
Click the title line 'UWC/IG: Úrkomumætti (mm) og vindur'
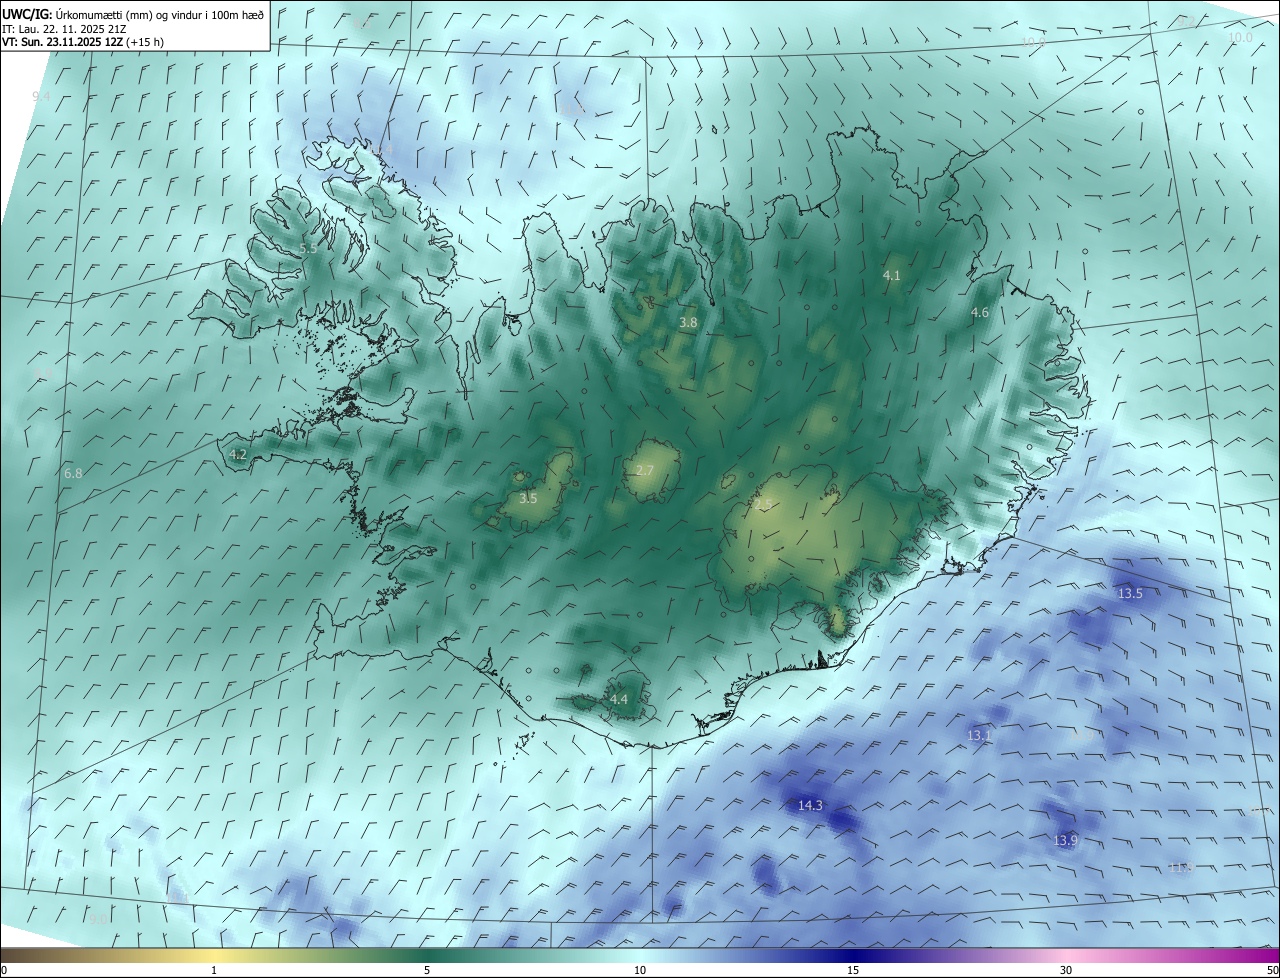coord(133,13)
